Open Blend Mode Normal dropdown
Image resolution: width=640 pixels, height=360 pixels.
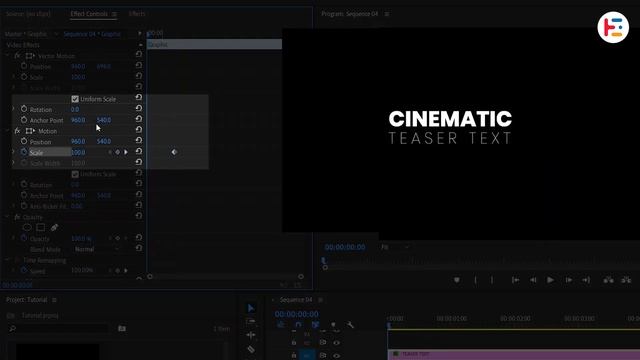97,249
